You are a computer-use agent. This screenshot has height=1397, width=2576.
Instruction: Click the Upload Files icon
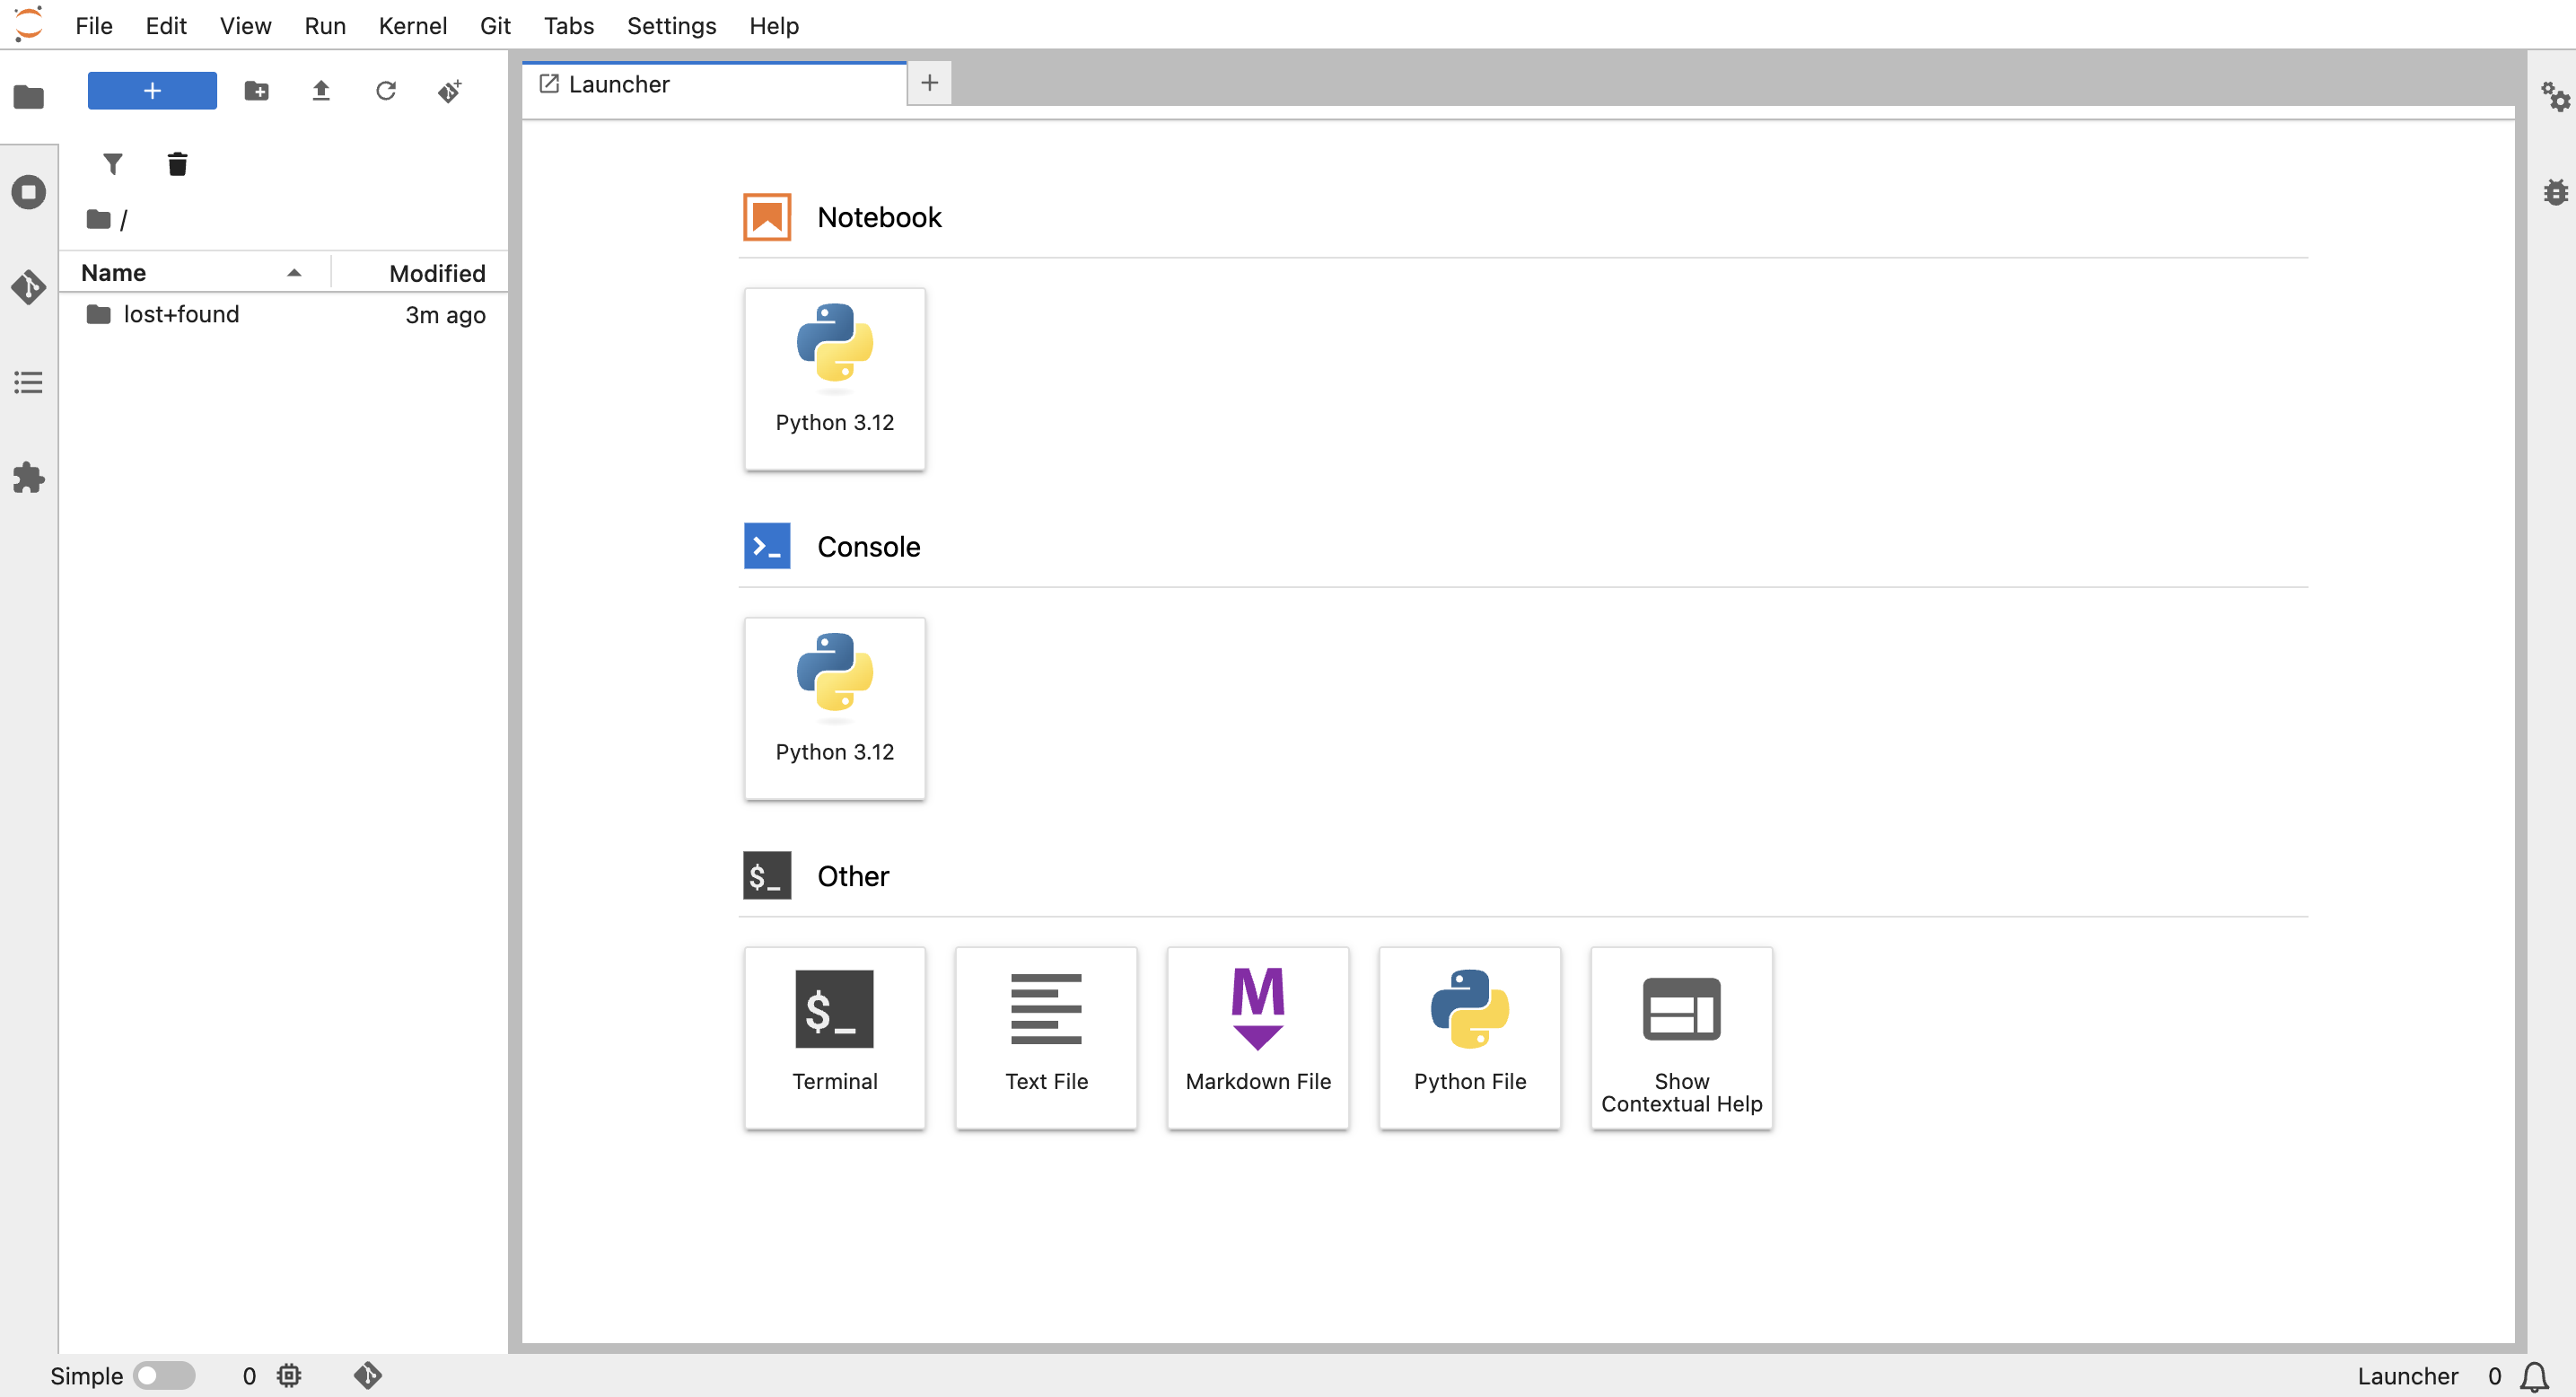click(320, 91)
